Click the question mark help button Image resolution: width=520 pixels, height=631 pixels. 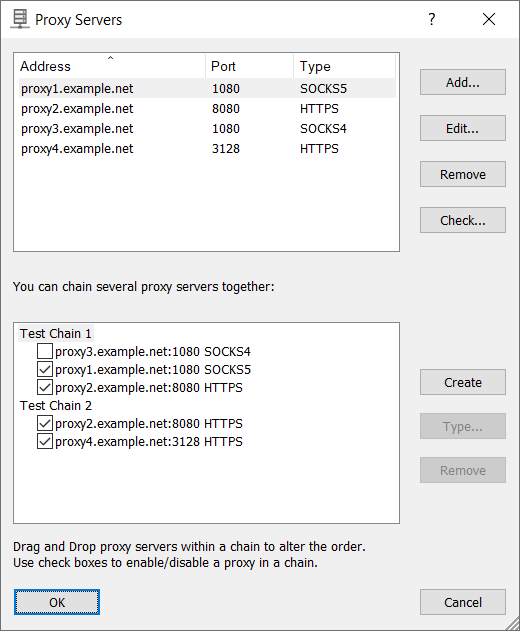[431, 19]
